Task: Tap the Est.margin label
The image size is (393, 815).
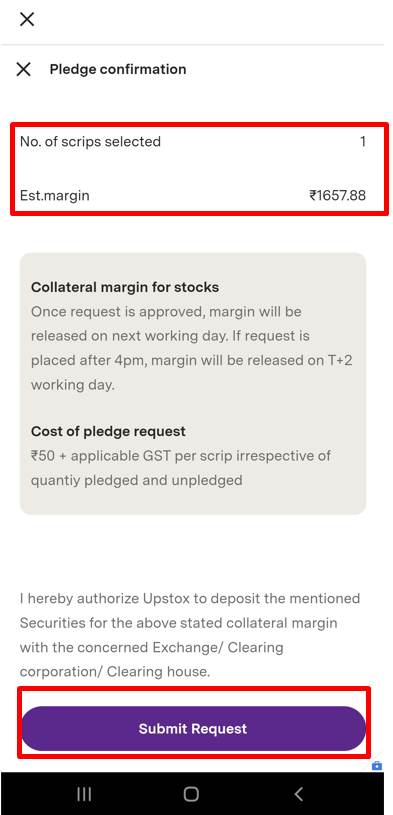Action: tap(55, 195)
